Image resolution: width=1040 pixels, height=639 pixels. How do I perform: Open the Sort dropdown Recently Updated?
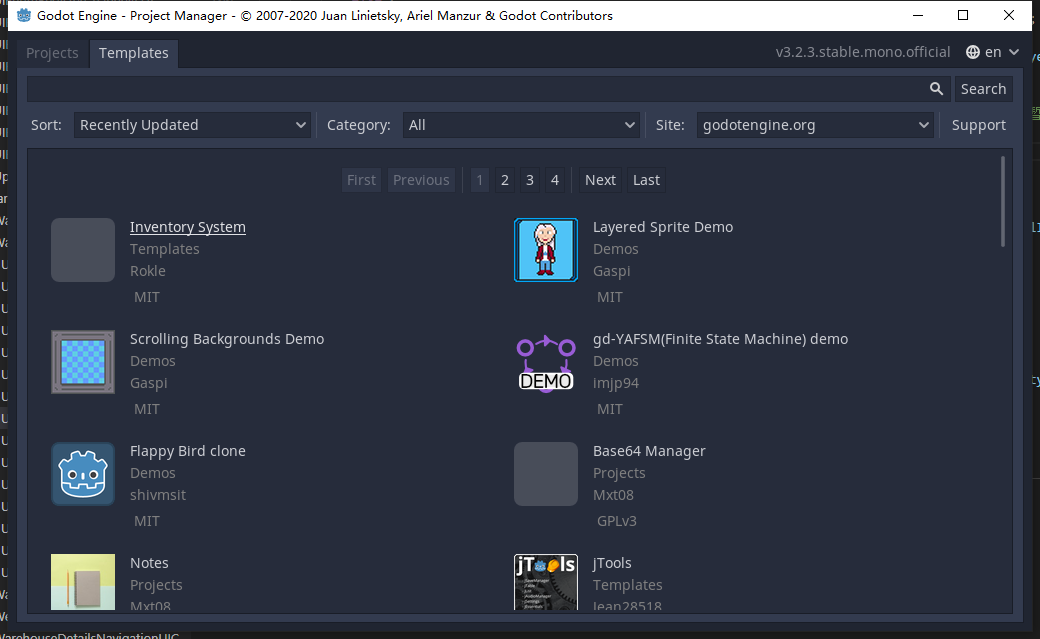[192, 125]
